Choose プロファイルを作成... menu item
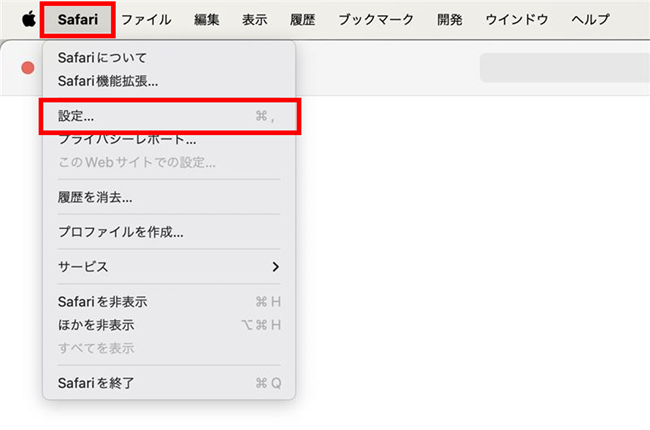Viewport: 650px width, 430px height. tap(169, 232)
